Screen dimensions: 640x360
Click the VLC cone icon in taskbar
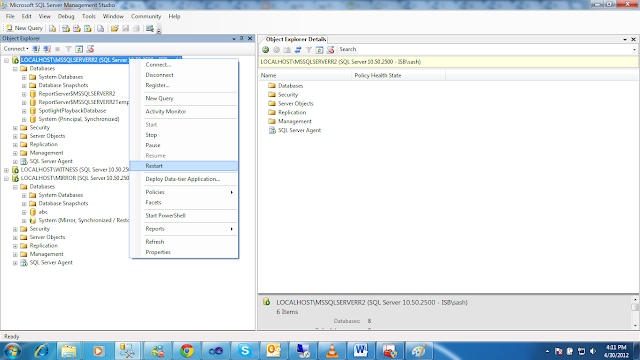click(332, 351)
